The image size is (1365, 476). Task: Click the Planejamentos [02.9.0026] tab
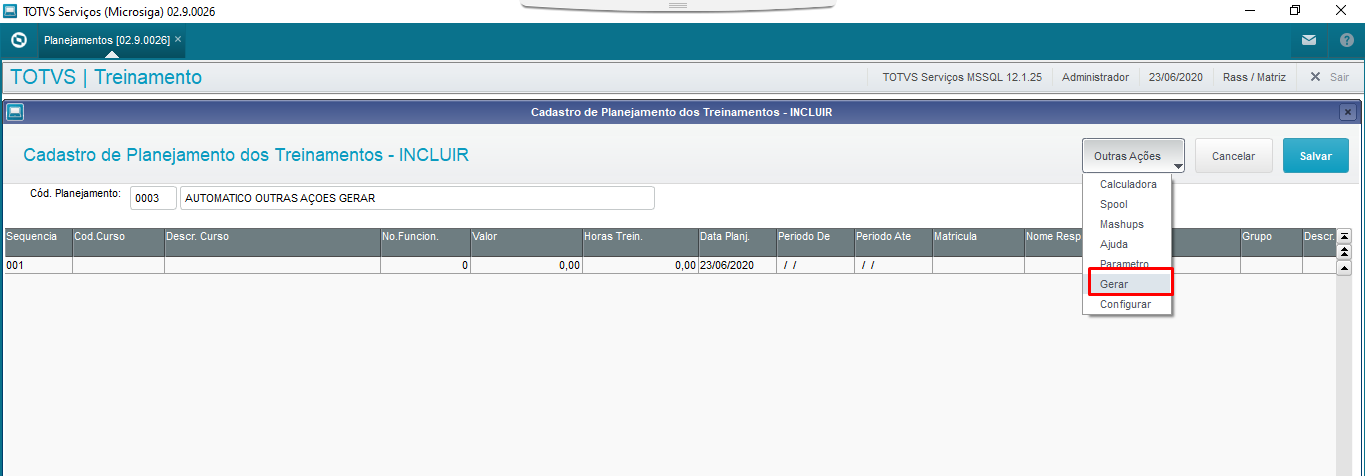(107, 40)
